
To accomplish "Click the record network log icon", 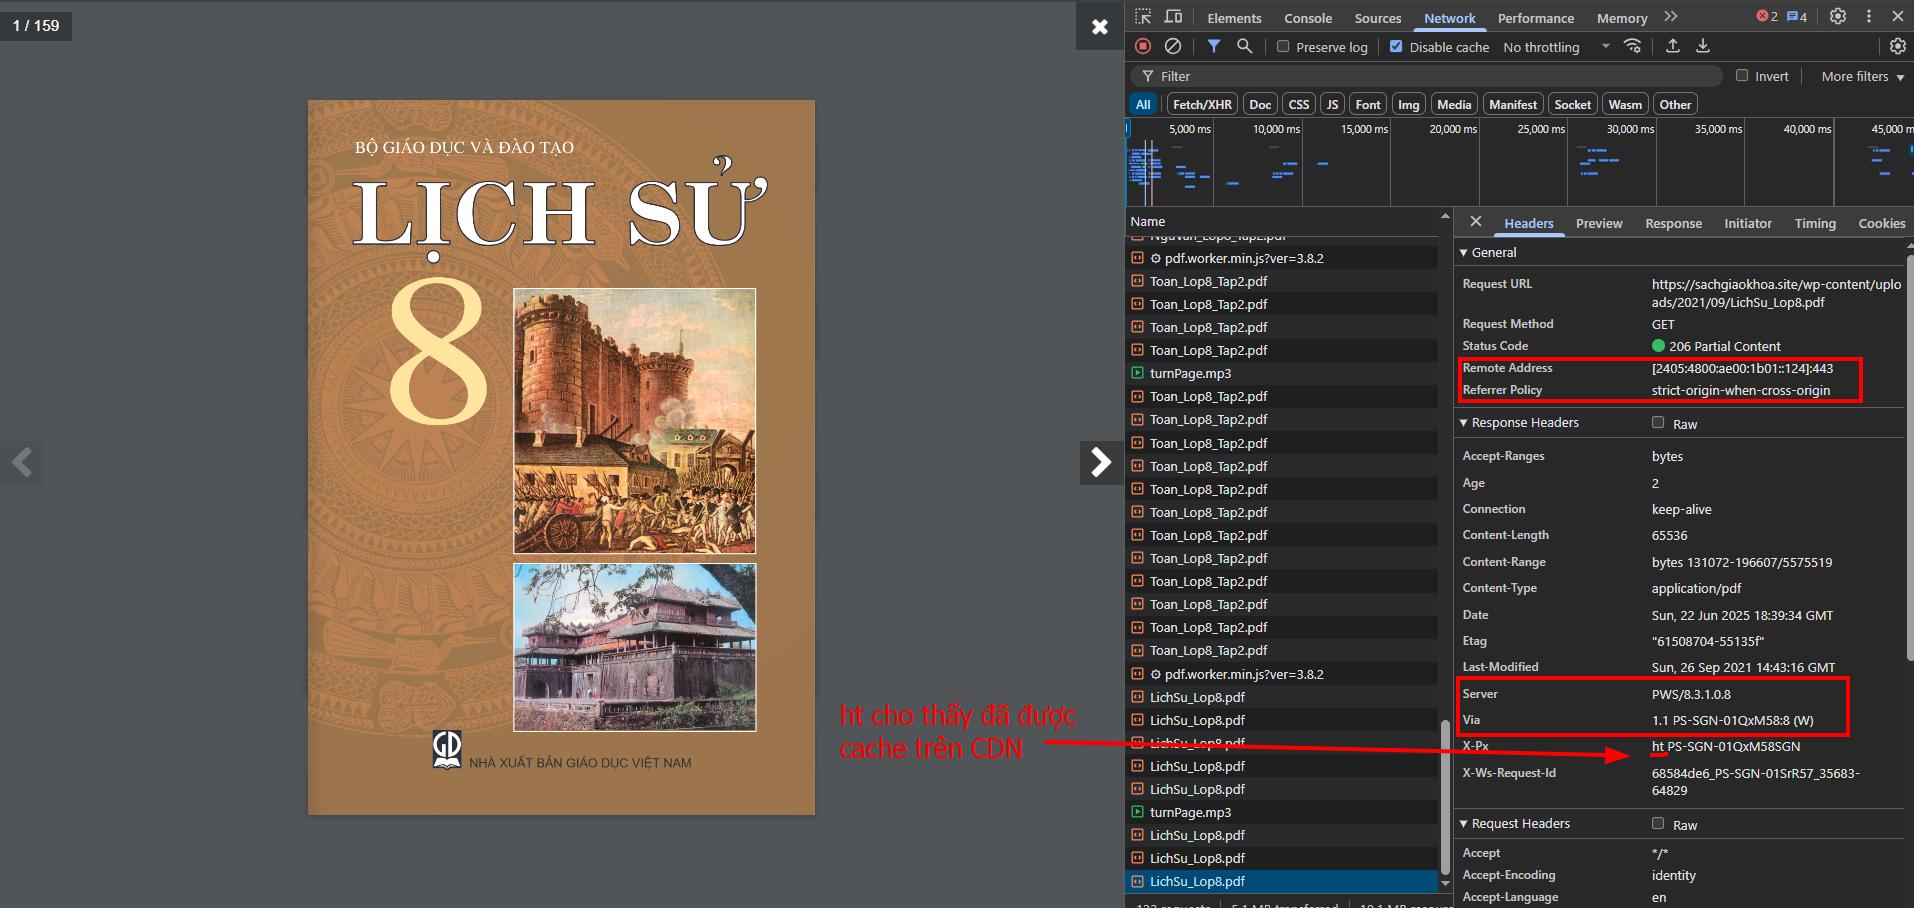I will point(1143,46).
